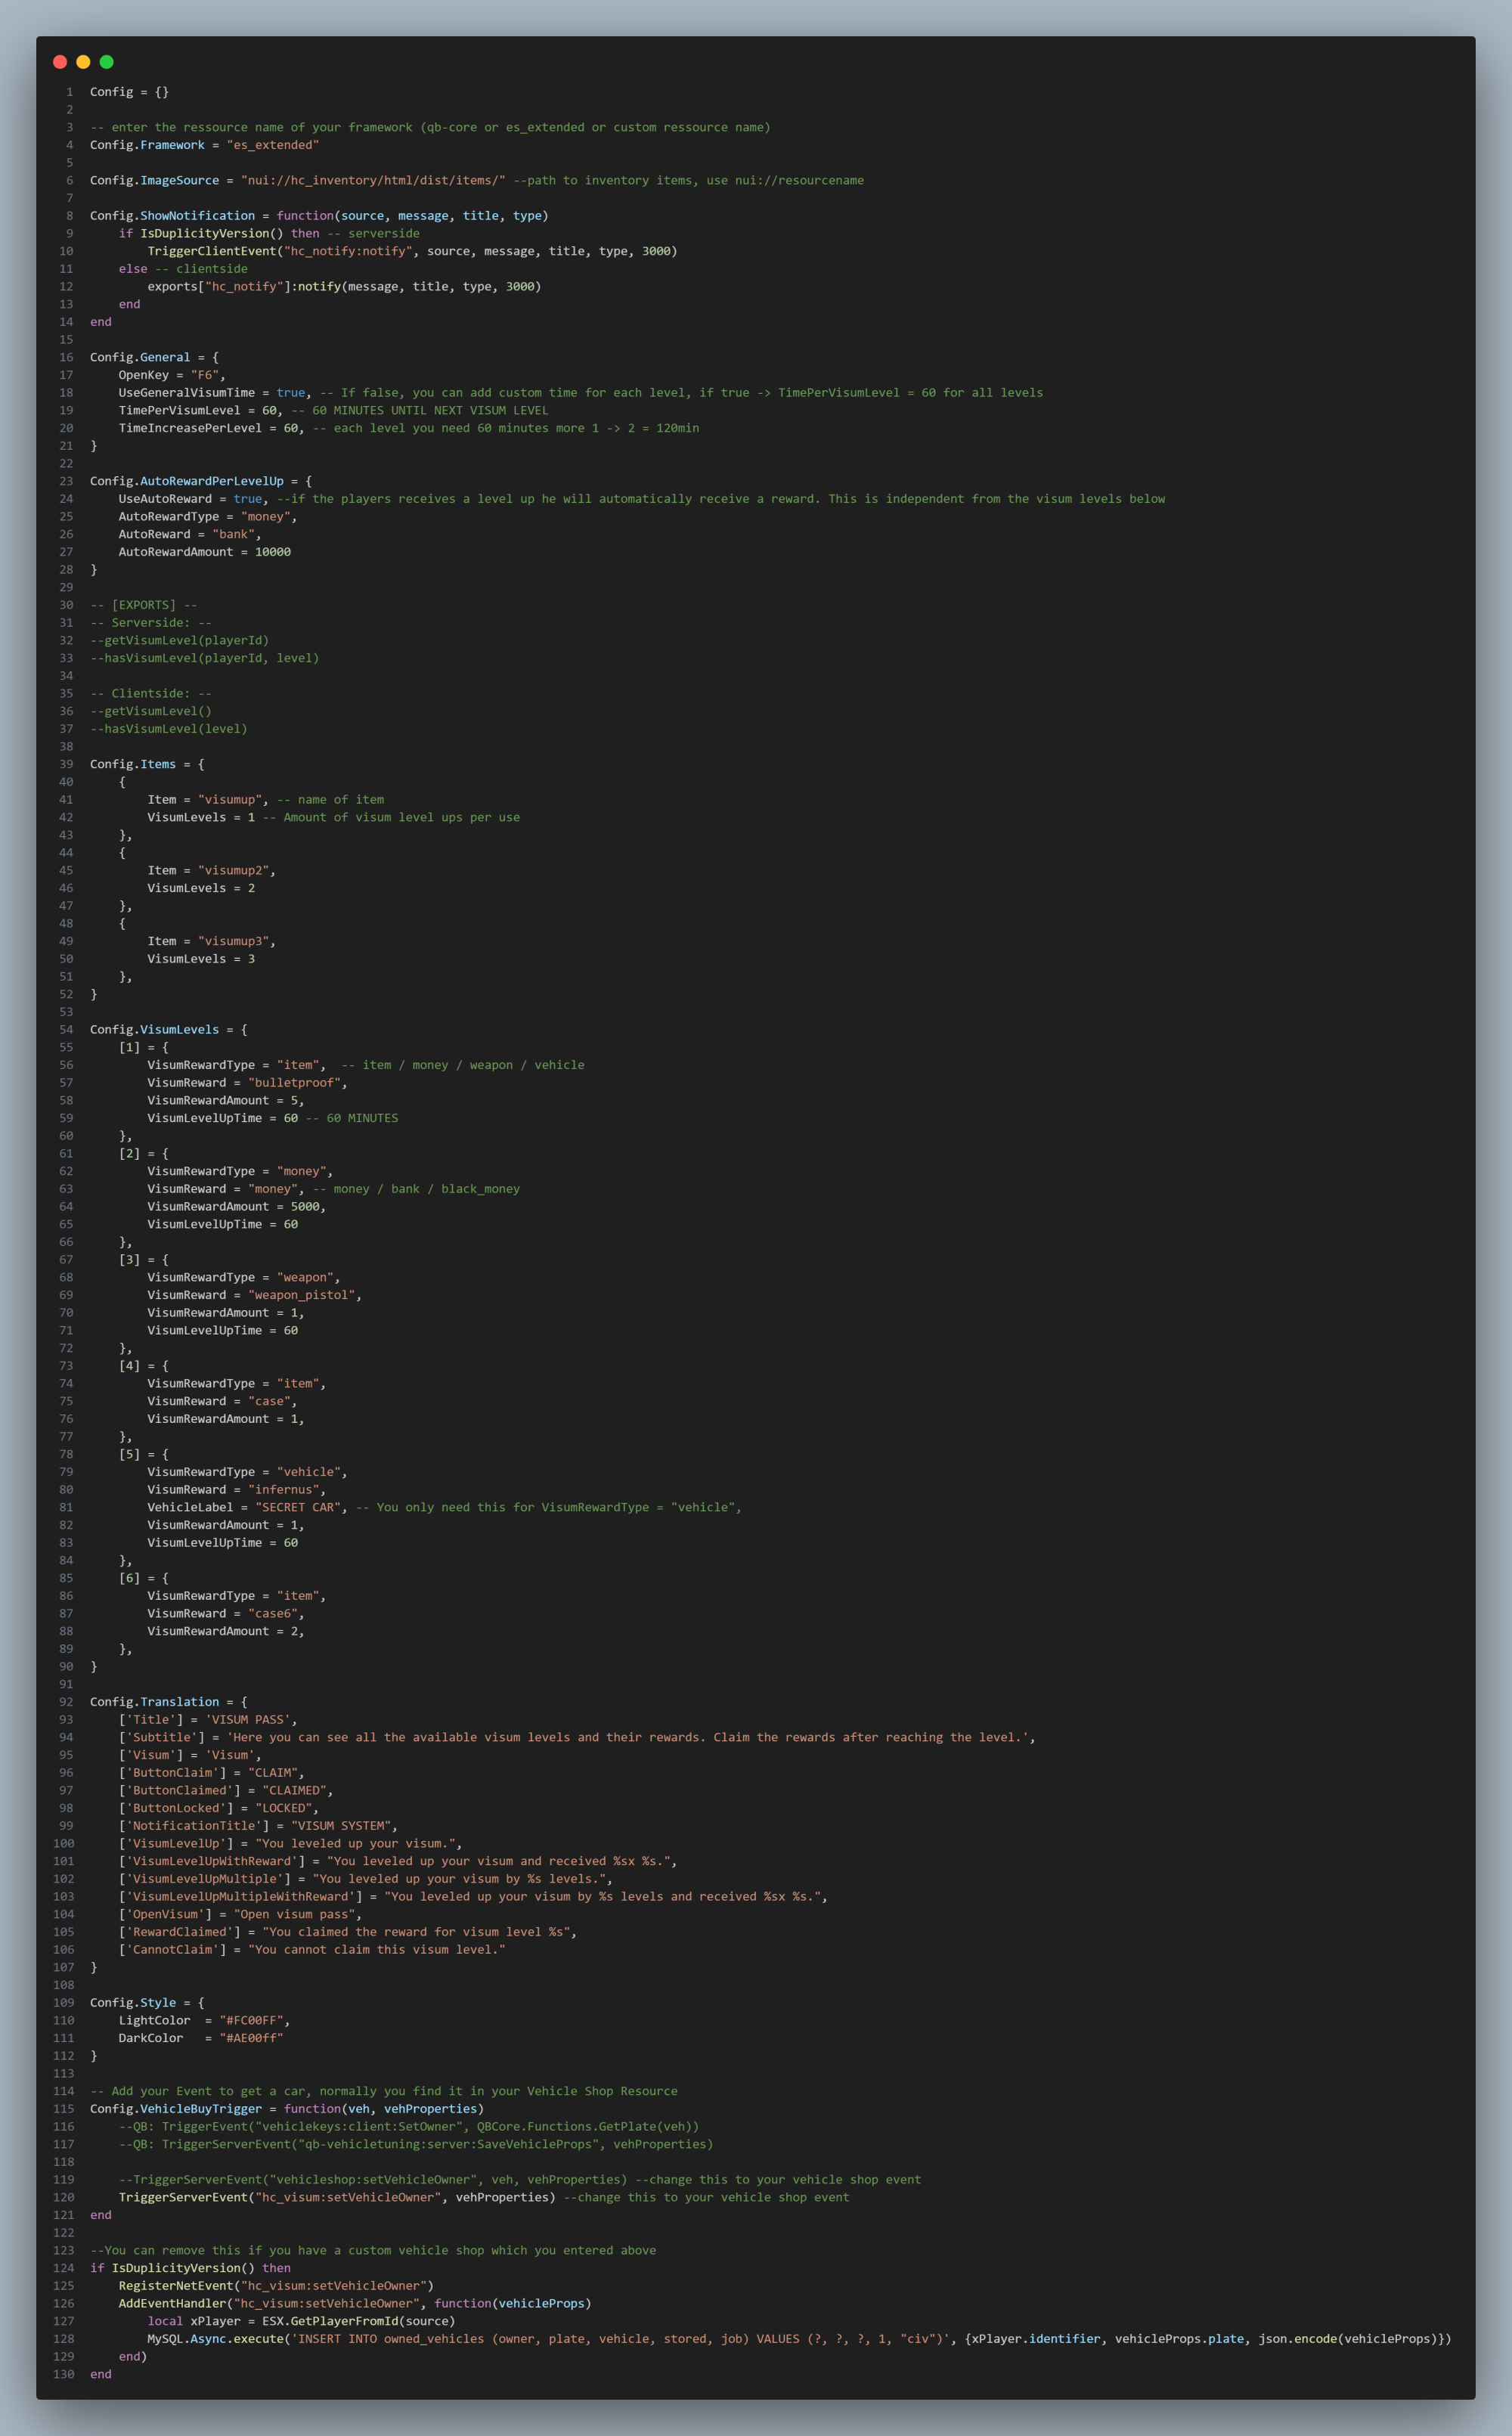Screen dimensions: 1512x2436
Task: Click the "-- clientside" comment after else
Action: (x=201, y=269)
